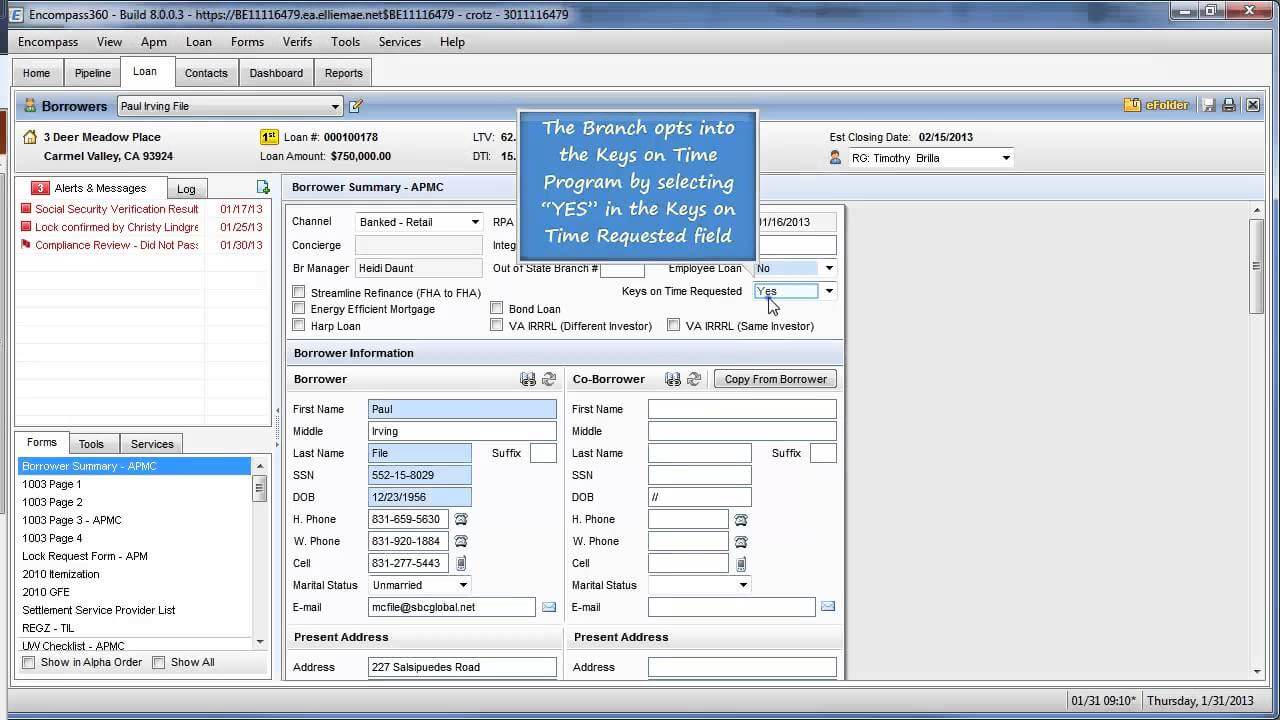Screen dimensions: 1280x720
Task: Open the eFolder
Action: pos(1160,104)
